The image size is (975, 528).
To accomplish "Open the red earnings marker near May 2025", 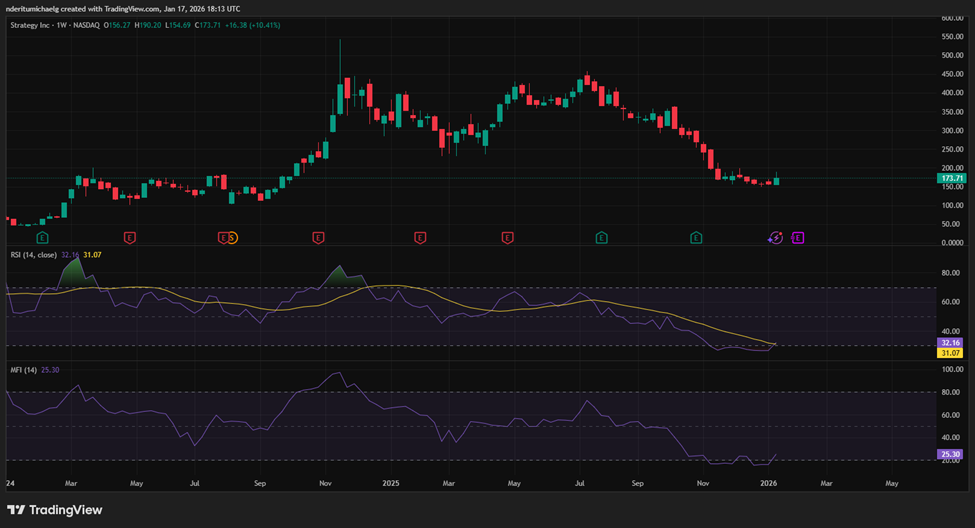I will click(507, 238).
